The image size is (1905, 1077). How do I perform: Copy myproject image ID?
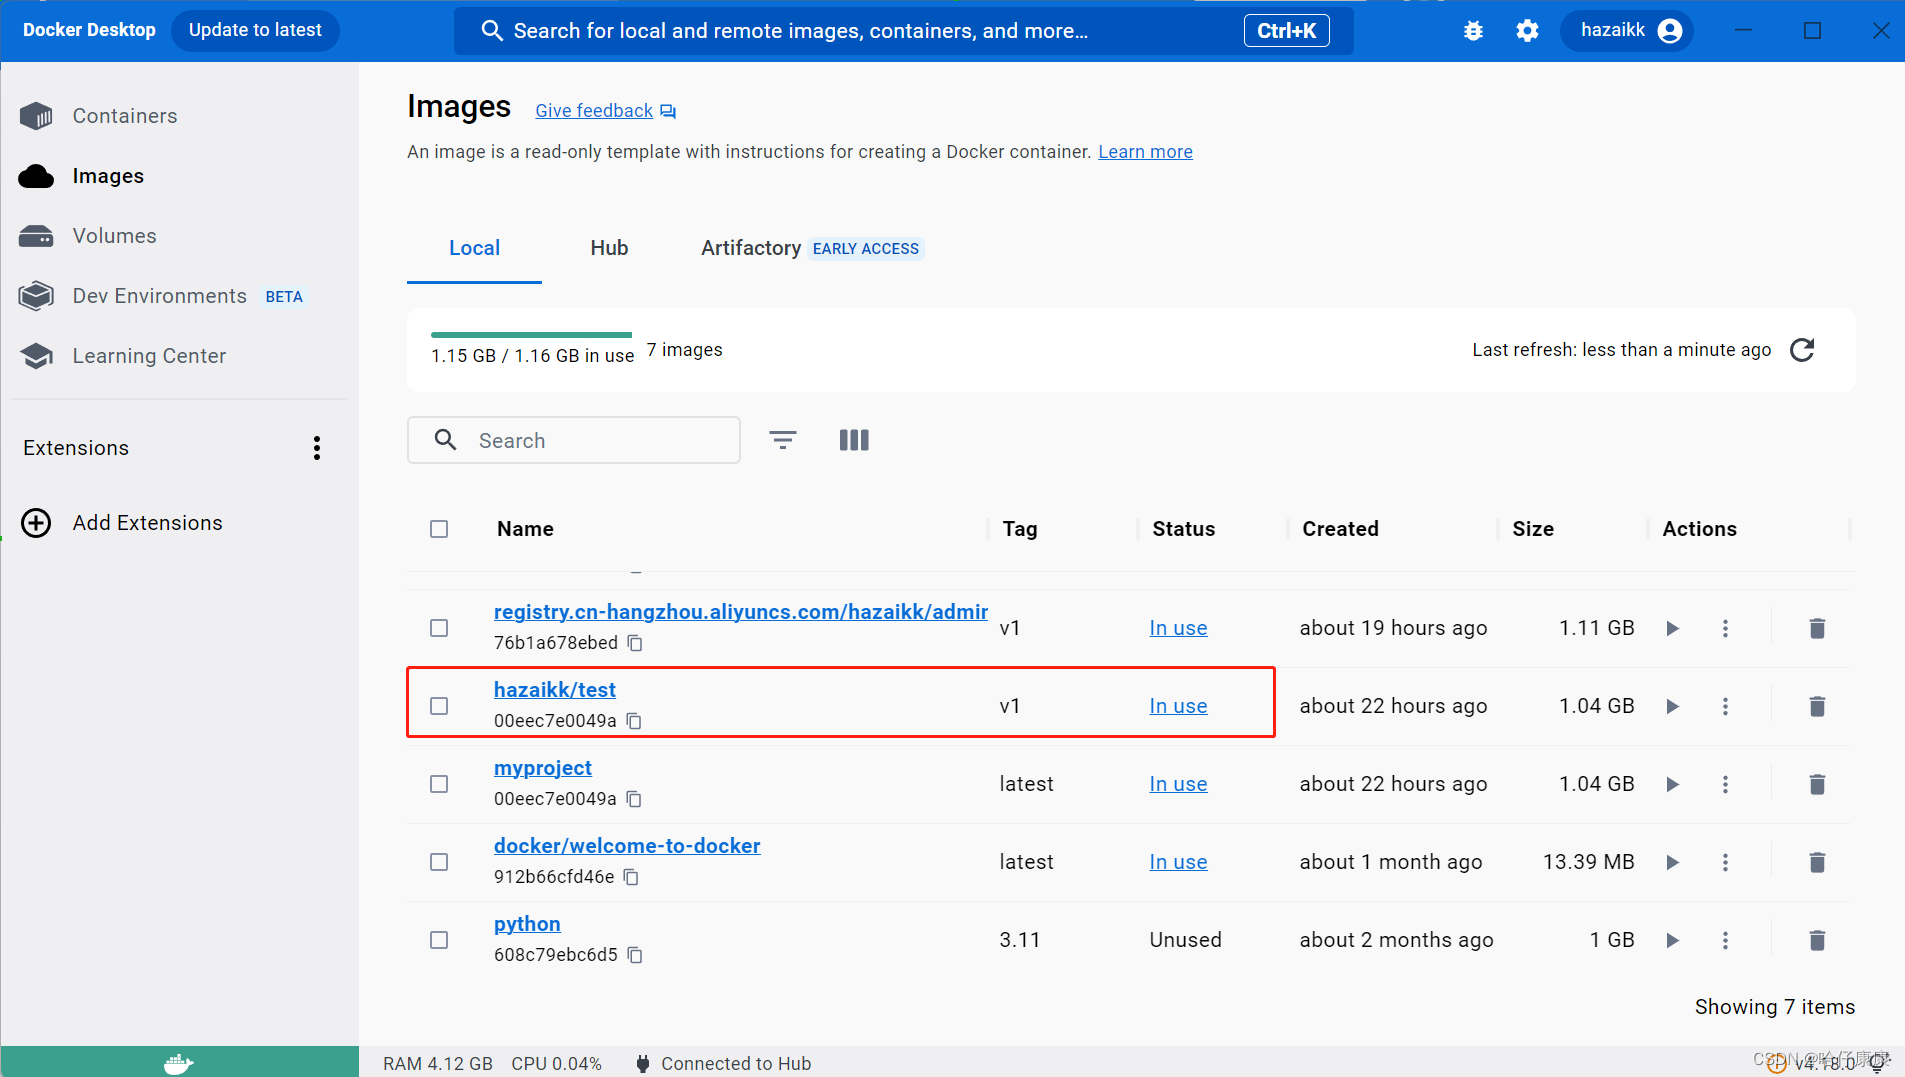pyautogui.click(x=634, y=799)
